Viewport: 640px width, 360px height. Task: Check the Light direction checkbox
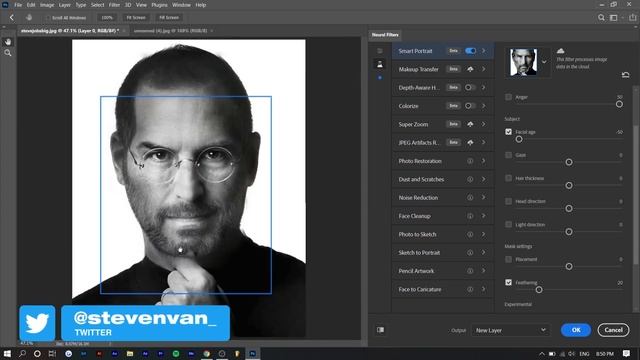pyautogui.click(x=508, y=224)
